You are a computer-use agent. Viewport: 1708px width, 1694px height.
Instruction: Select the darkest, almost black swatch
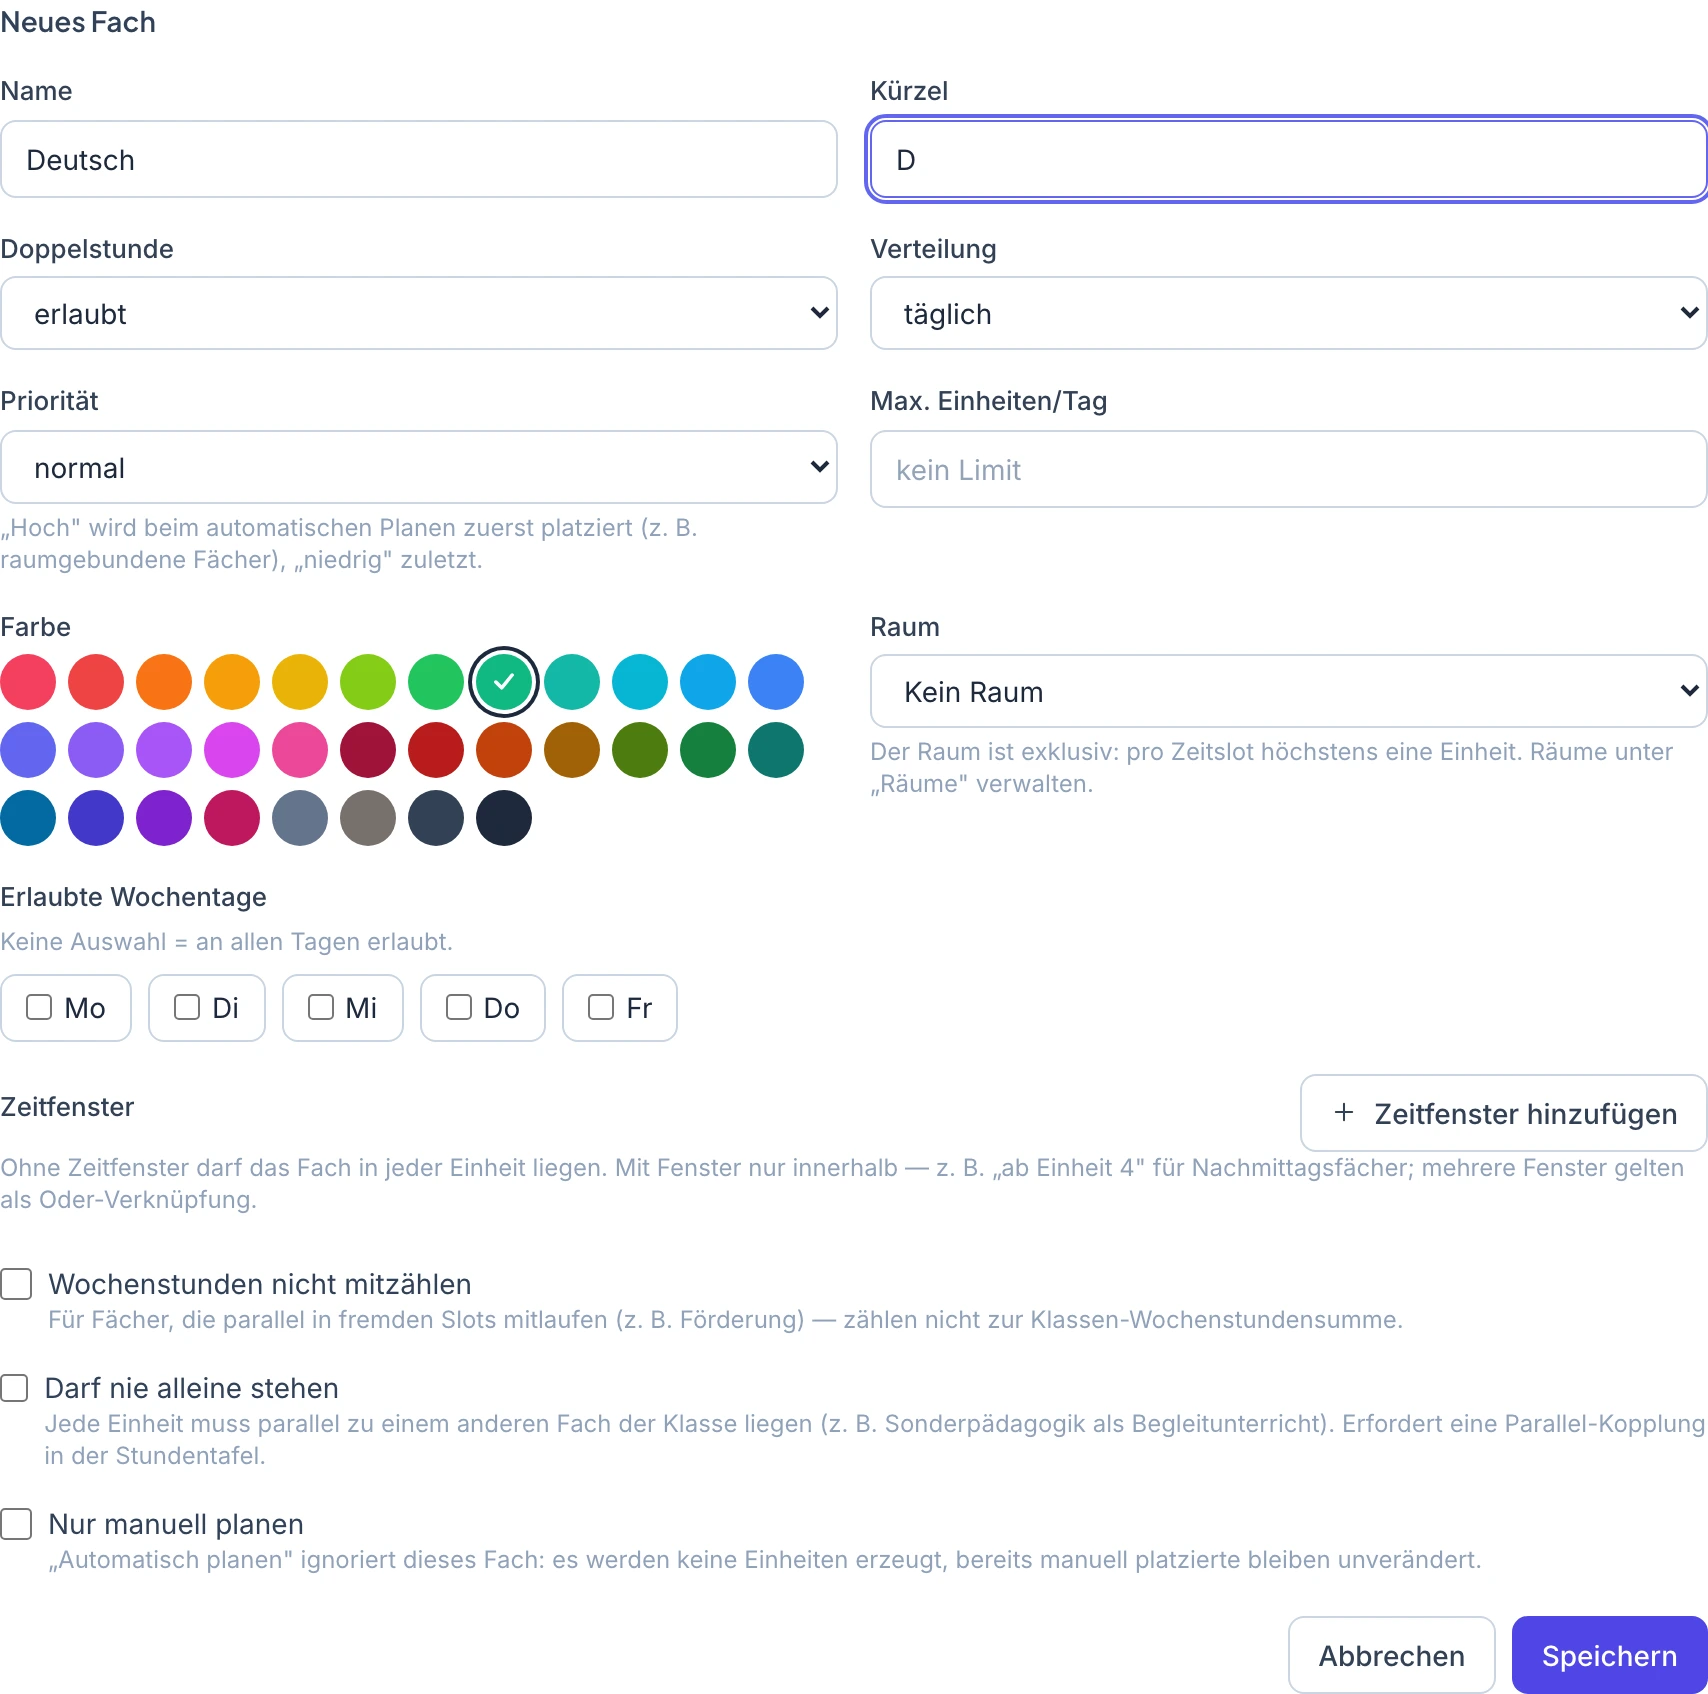504,818
